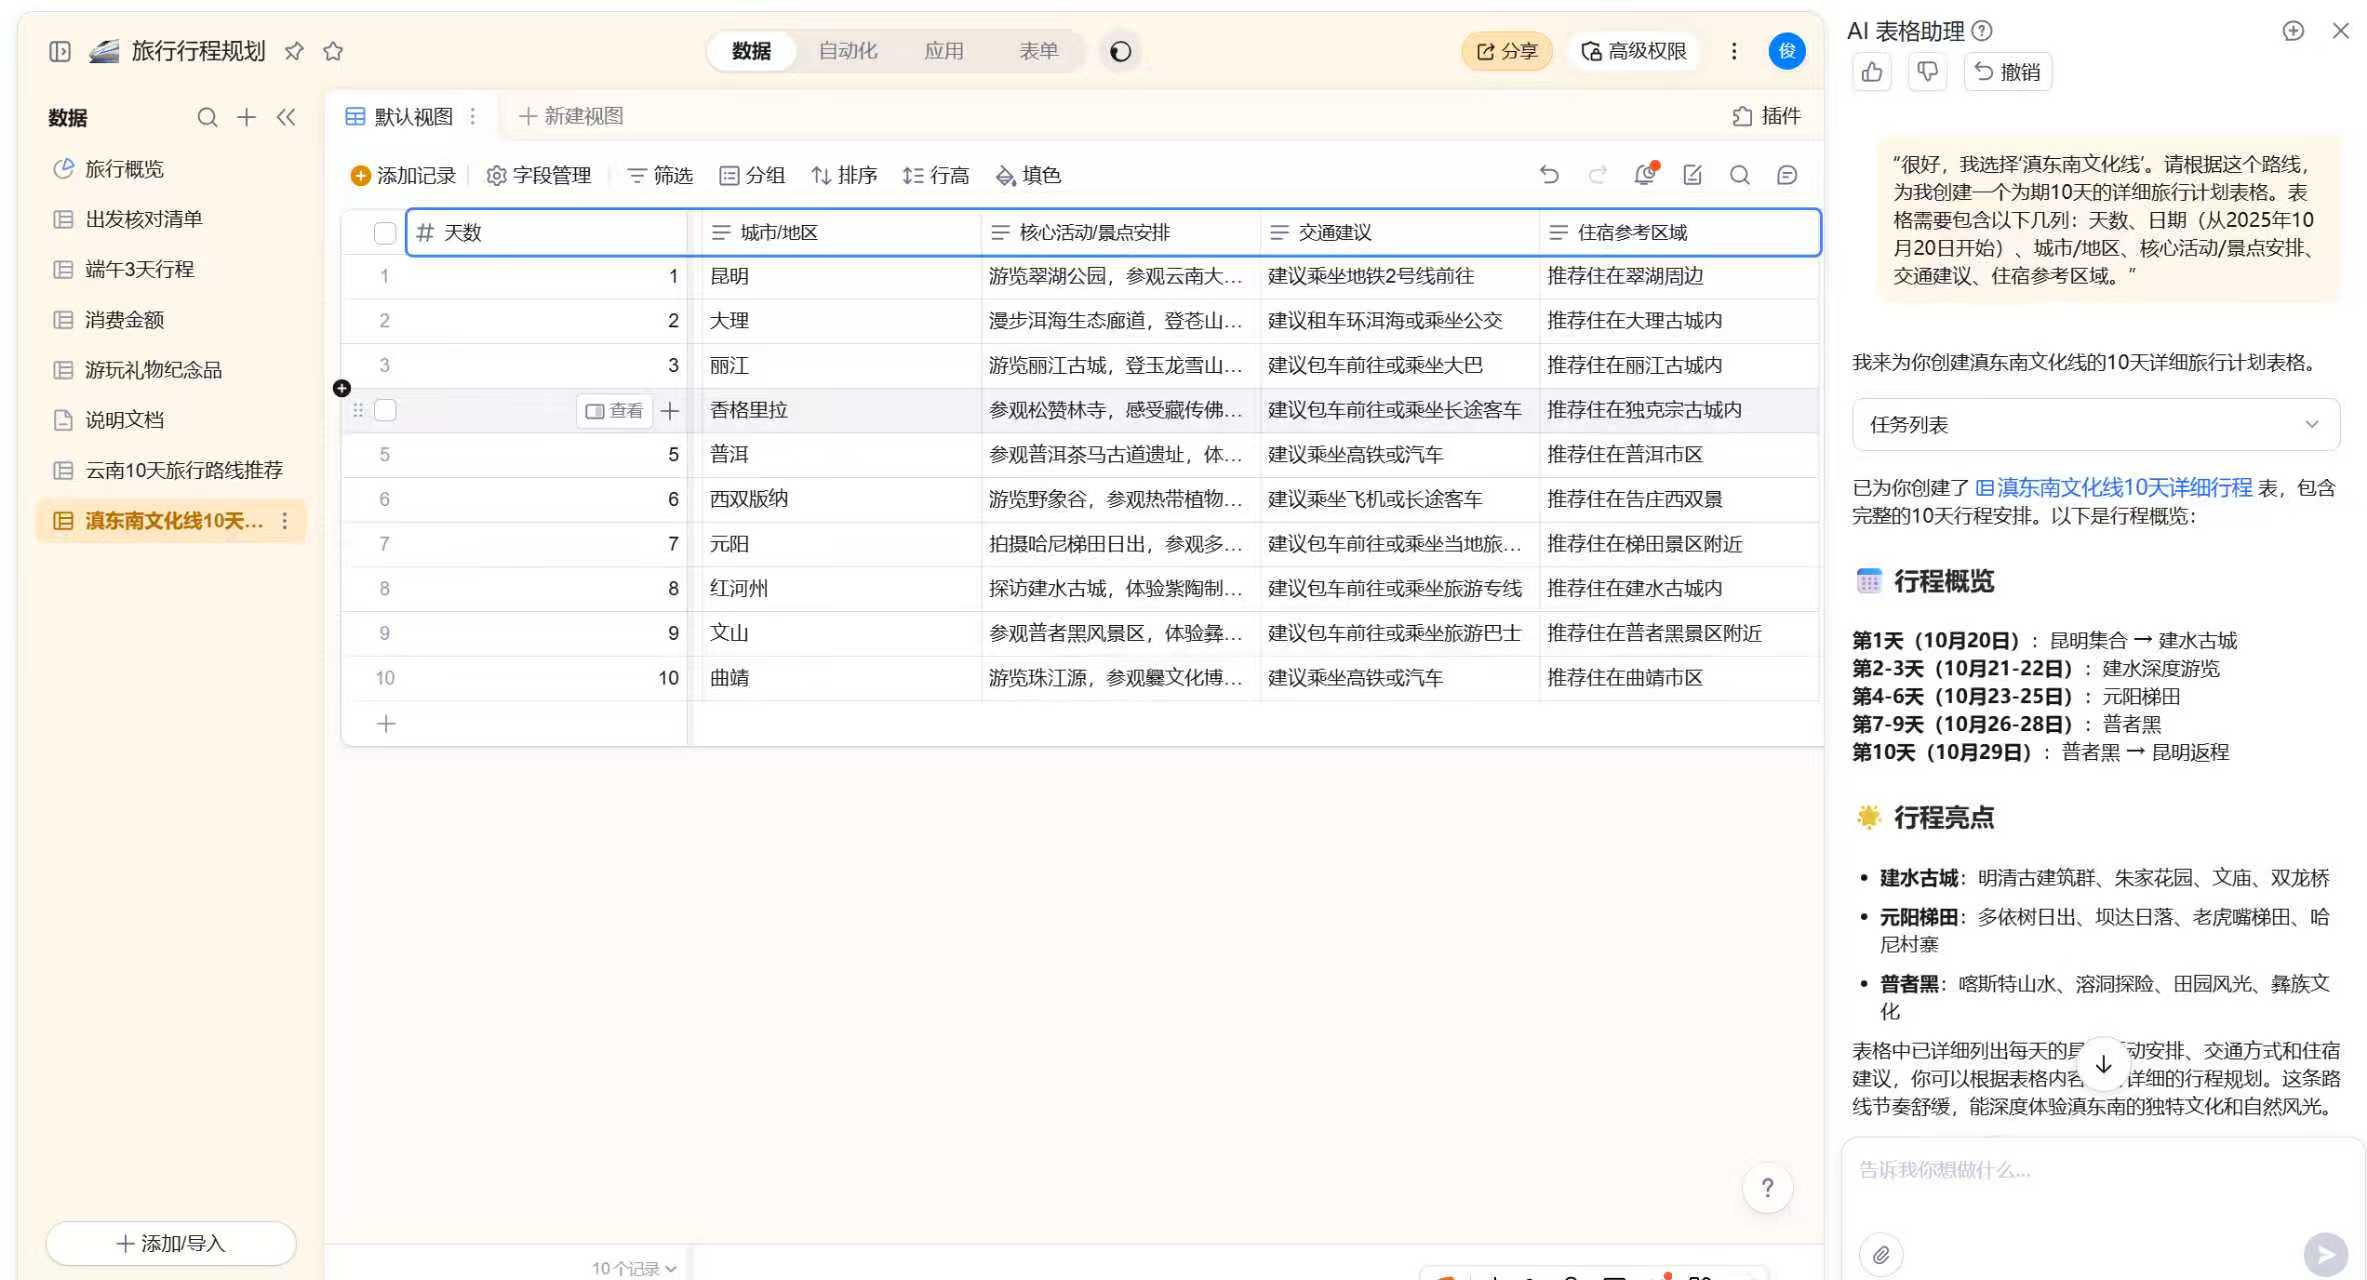Check the checkbox on the 香格里拉 row
Viewport: 2367px width, 1280px height.
[385, 410]
